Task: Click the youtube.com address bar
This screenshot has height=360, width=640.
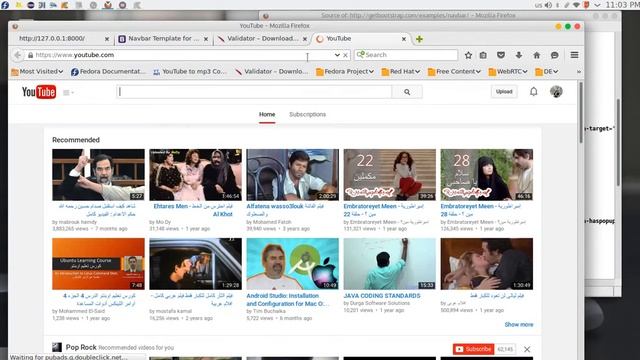Action: pyautogui.click(x=180, y=55)
